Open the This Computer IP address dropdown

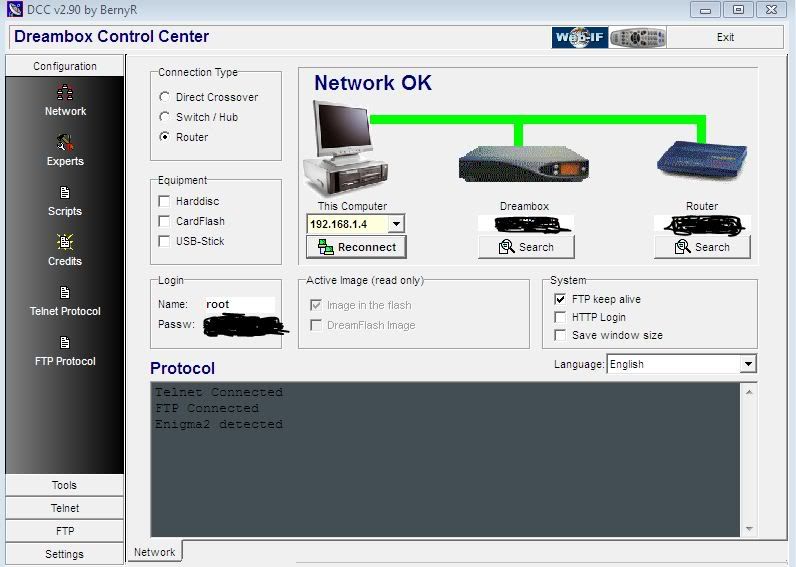pyautogui.click(x=396, y=224)
